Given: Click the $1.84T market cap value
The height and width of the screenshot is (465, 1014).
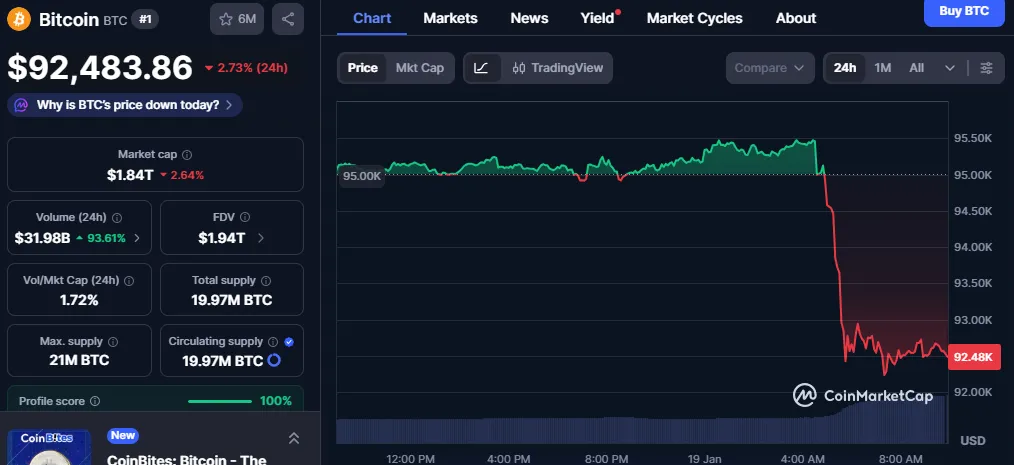Looking at the screenshot, I should click(130, 175).
